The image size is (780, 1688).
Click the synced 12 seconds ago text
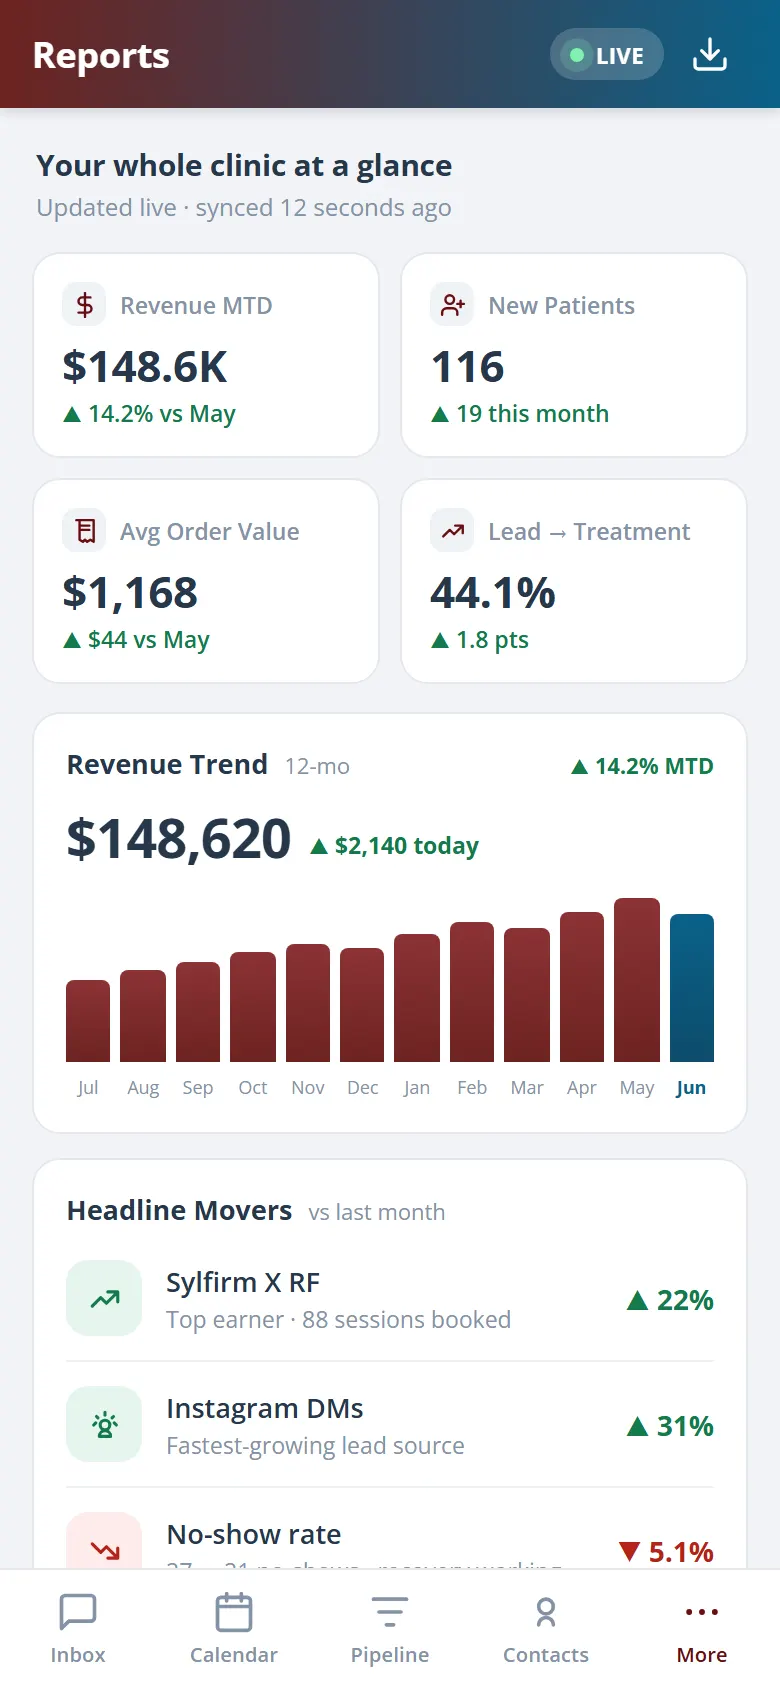coord(323,208)
